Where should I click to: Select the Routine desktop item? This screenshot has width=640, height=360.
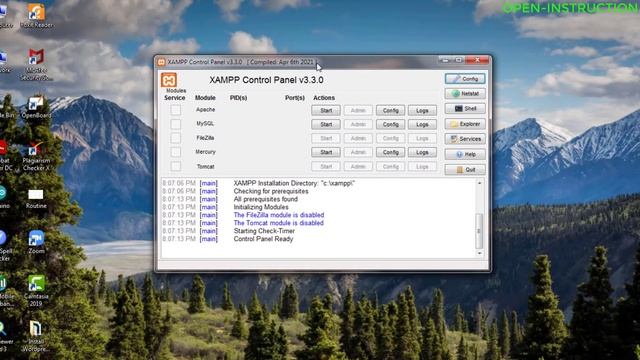pos(36,199)
